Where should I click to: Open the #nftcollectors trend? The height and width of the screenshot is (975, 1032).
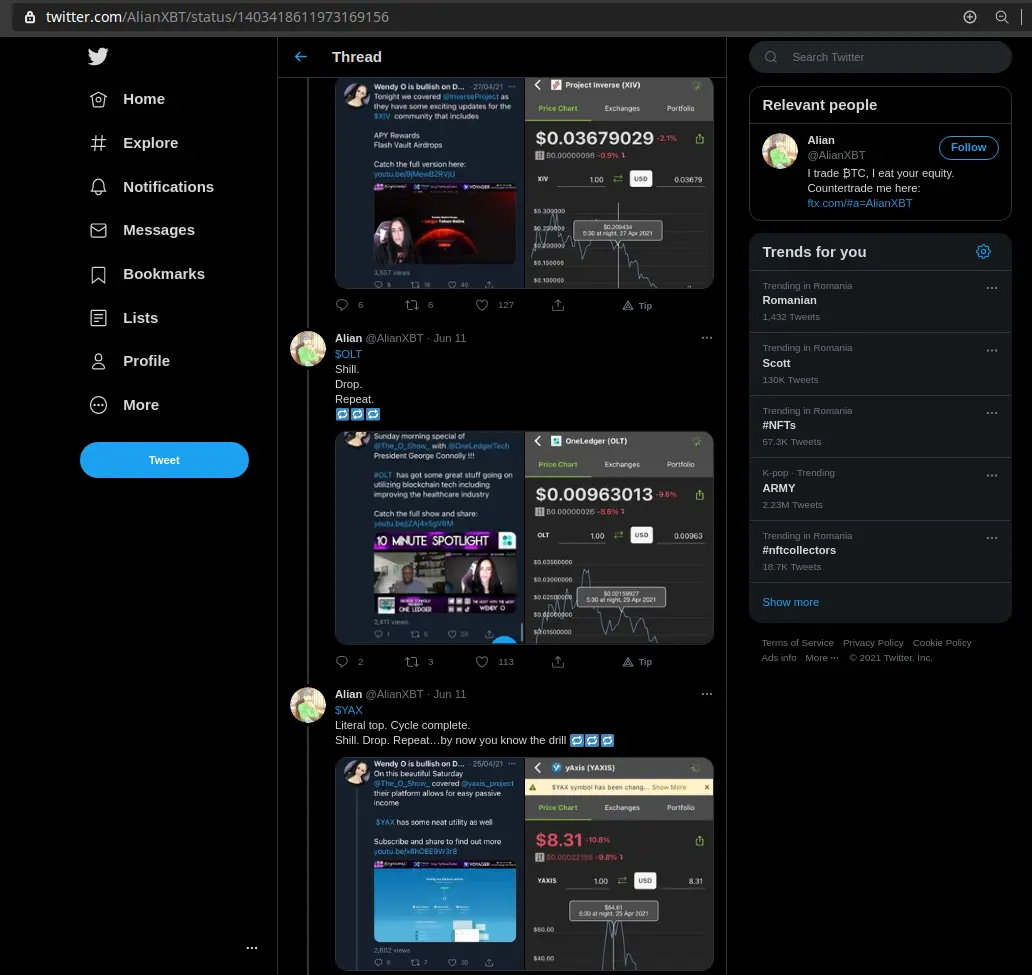pos(879,552)
